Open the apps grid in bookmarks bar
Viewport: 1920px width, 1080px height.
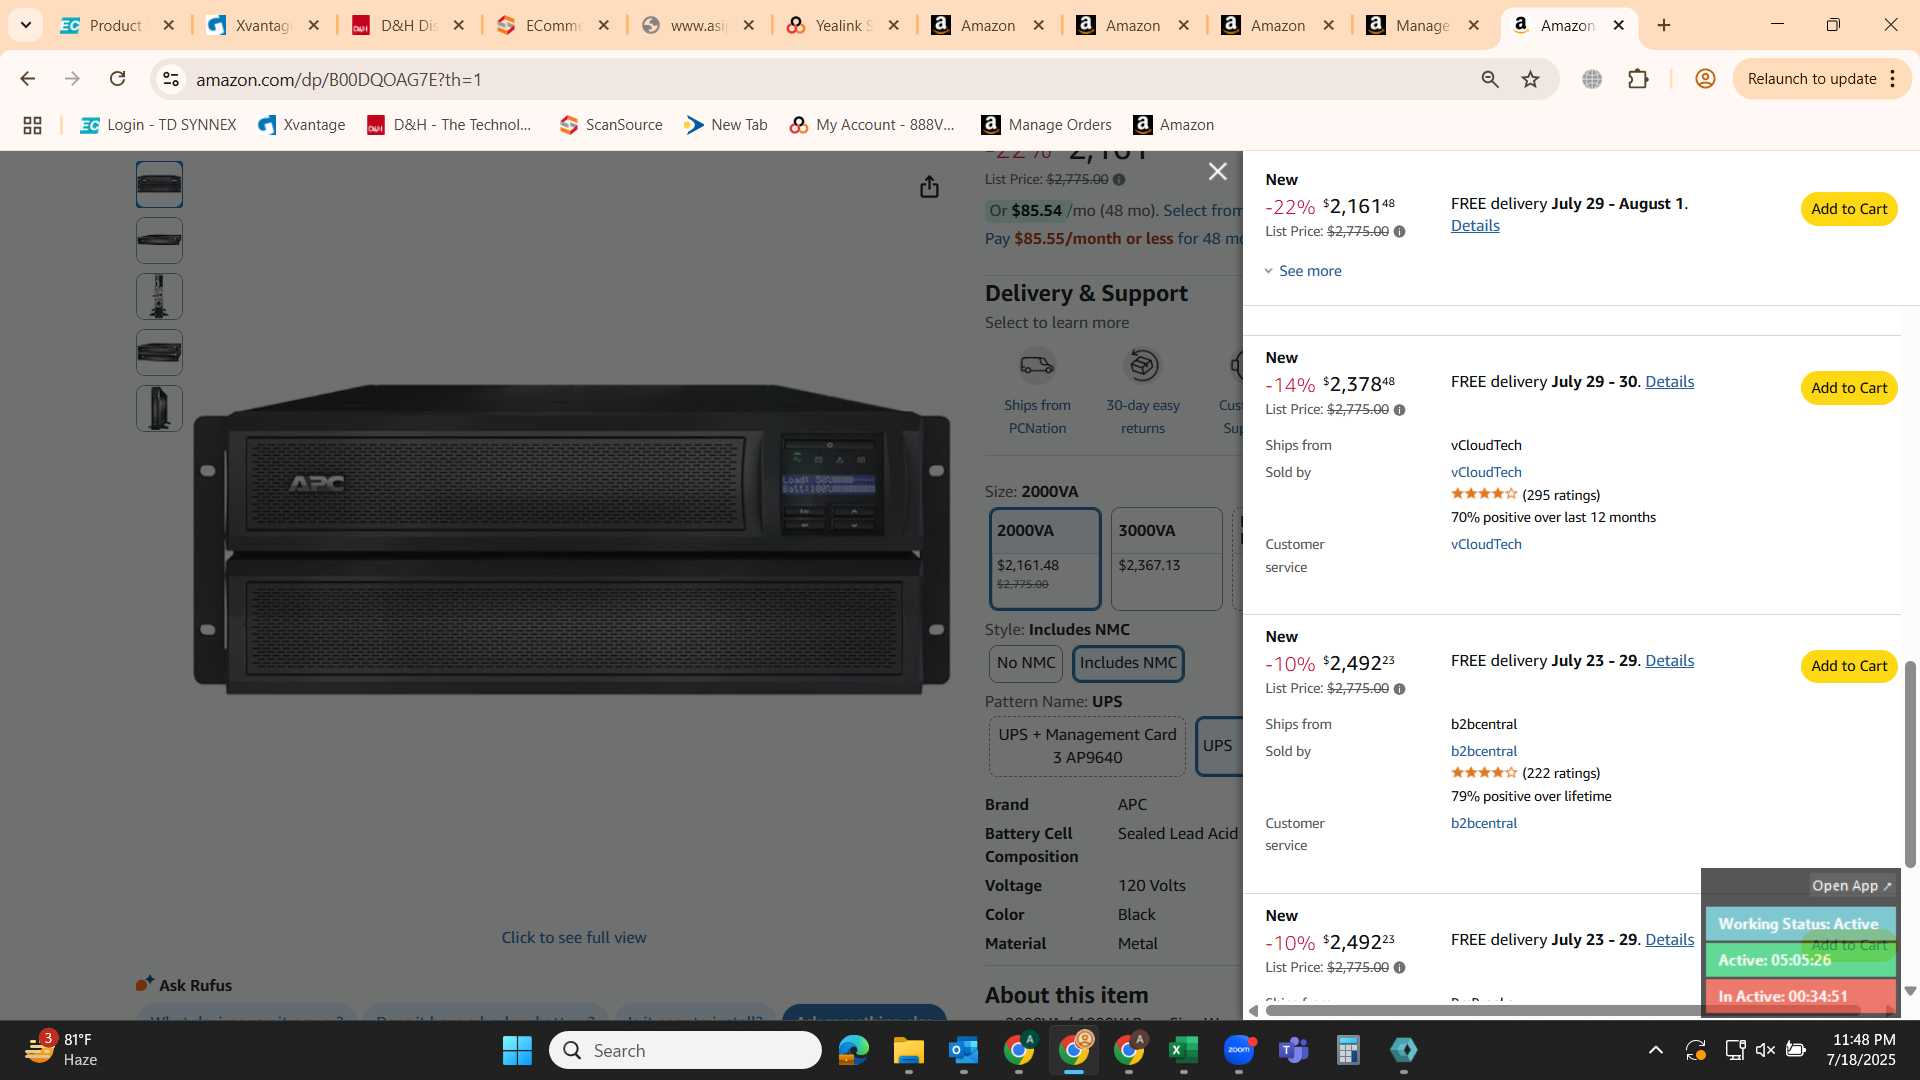(32, 125)
